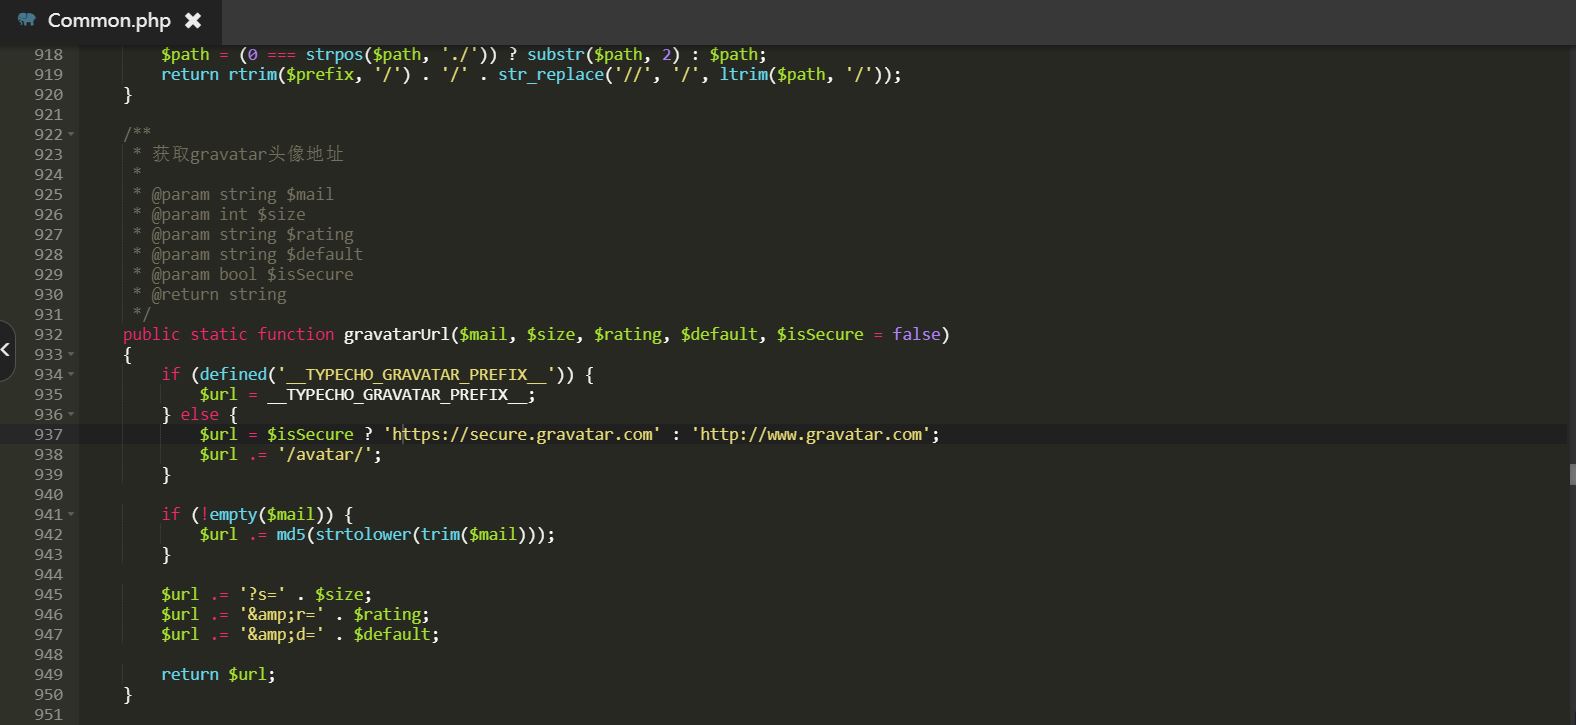Click the vertical scrollbar position marker
This screenshot has width=1576, height=725.
tap(1571, 475)
